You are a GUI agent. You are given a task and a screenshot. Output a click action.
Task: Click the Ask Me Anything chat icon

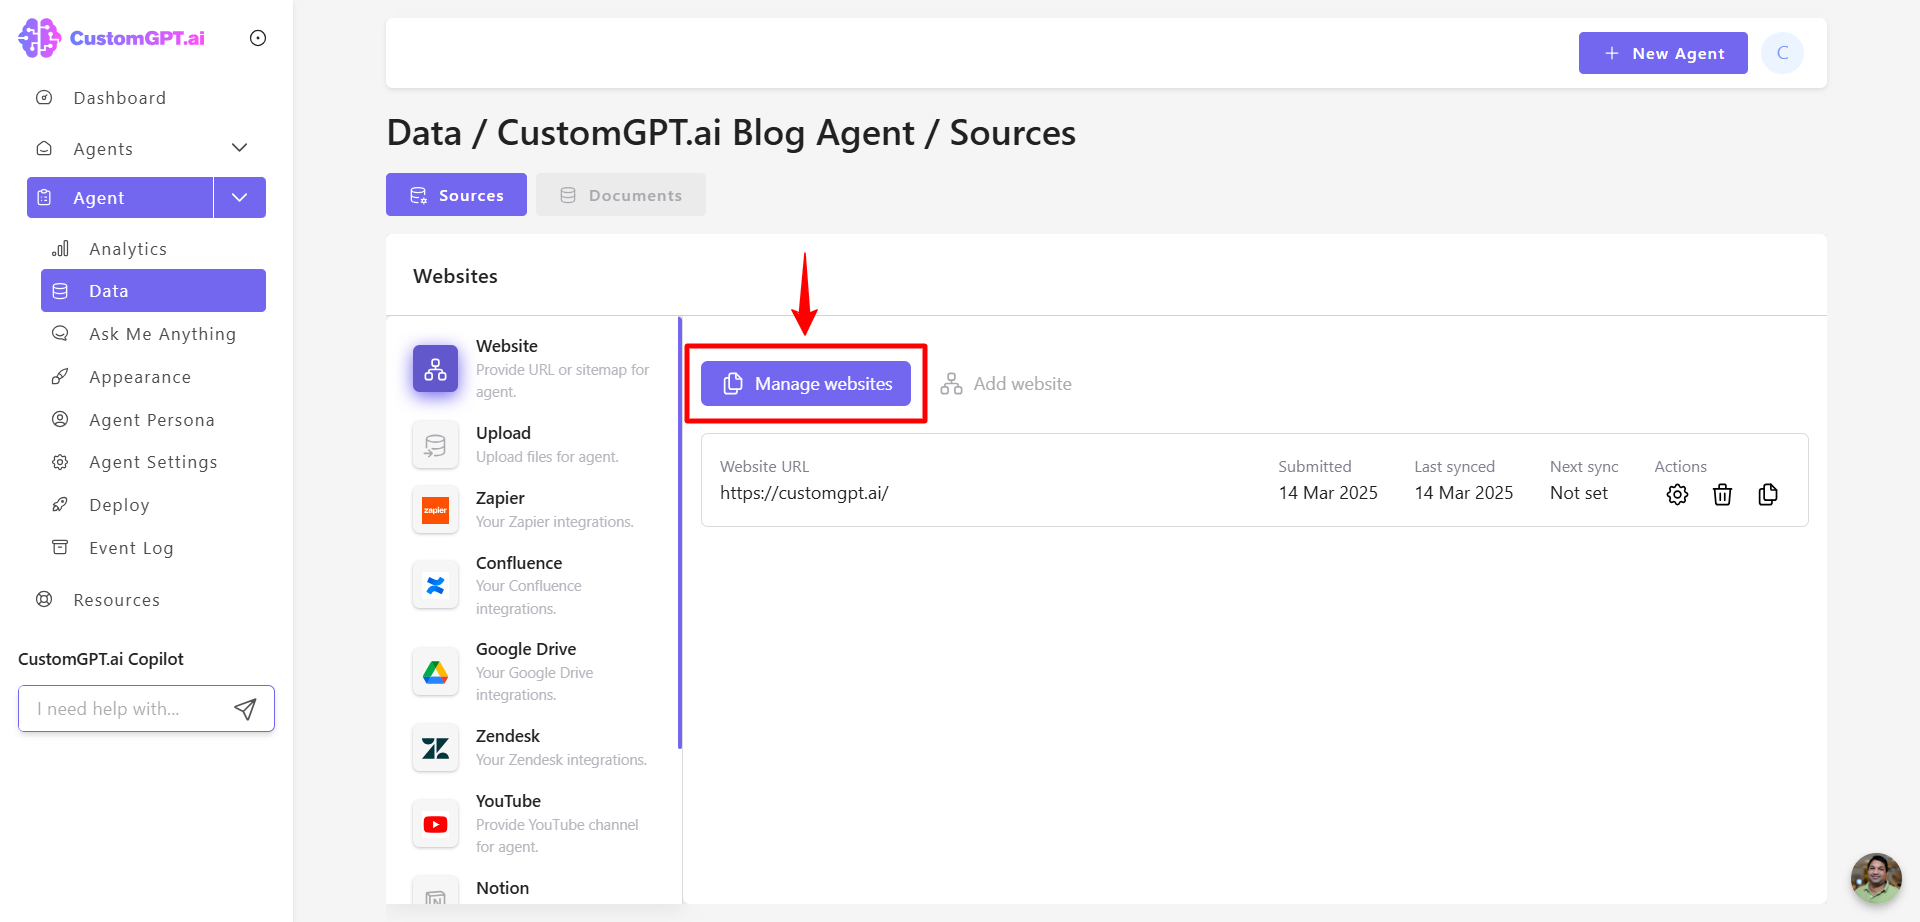(x=60, y=333)
